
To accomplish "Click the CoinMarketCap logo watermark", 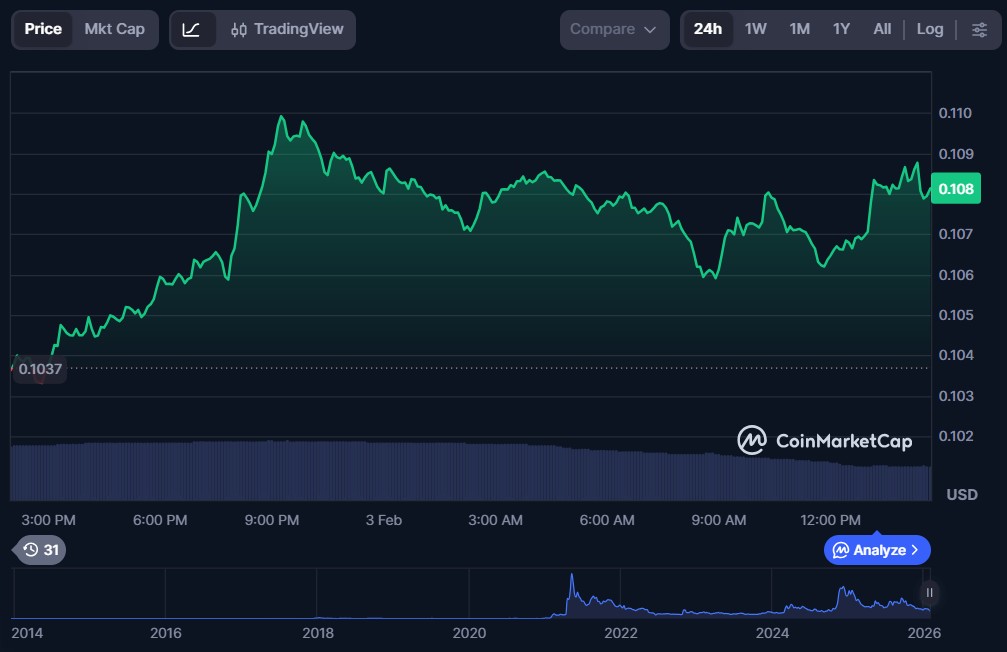I will 824,440.
